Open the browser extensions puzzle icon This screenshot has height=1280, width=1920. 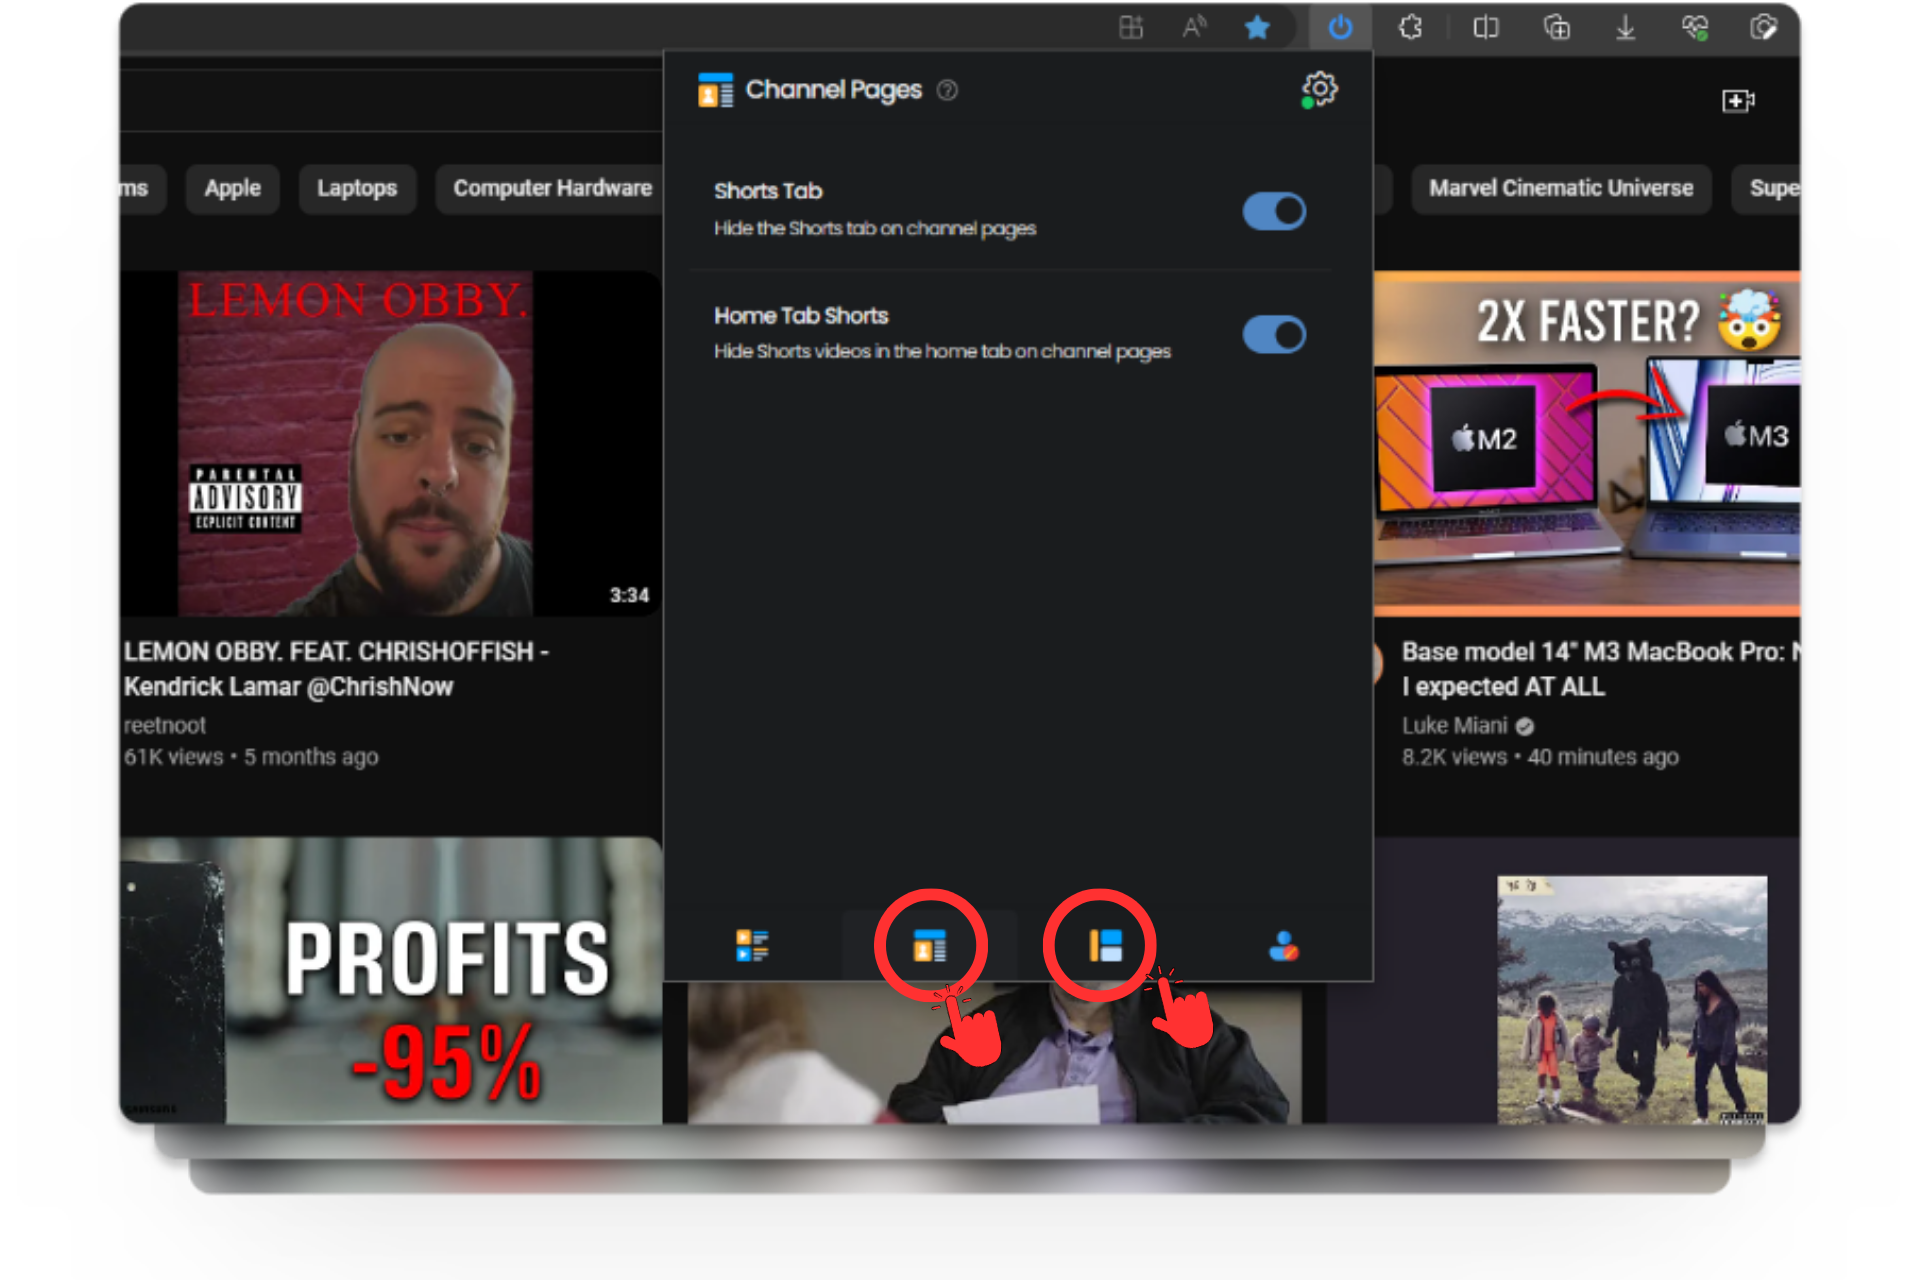[x=1410, y=27]
